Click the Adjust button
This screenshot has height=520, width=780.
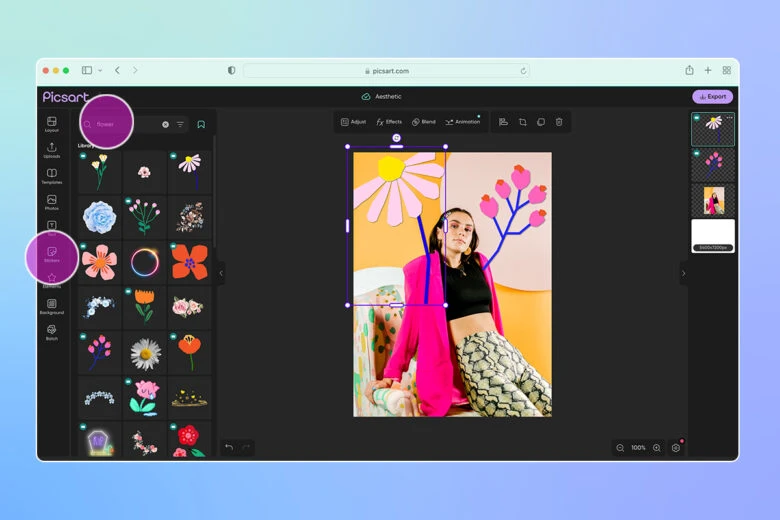(x=353, y=122)
